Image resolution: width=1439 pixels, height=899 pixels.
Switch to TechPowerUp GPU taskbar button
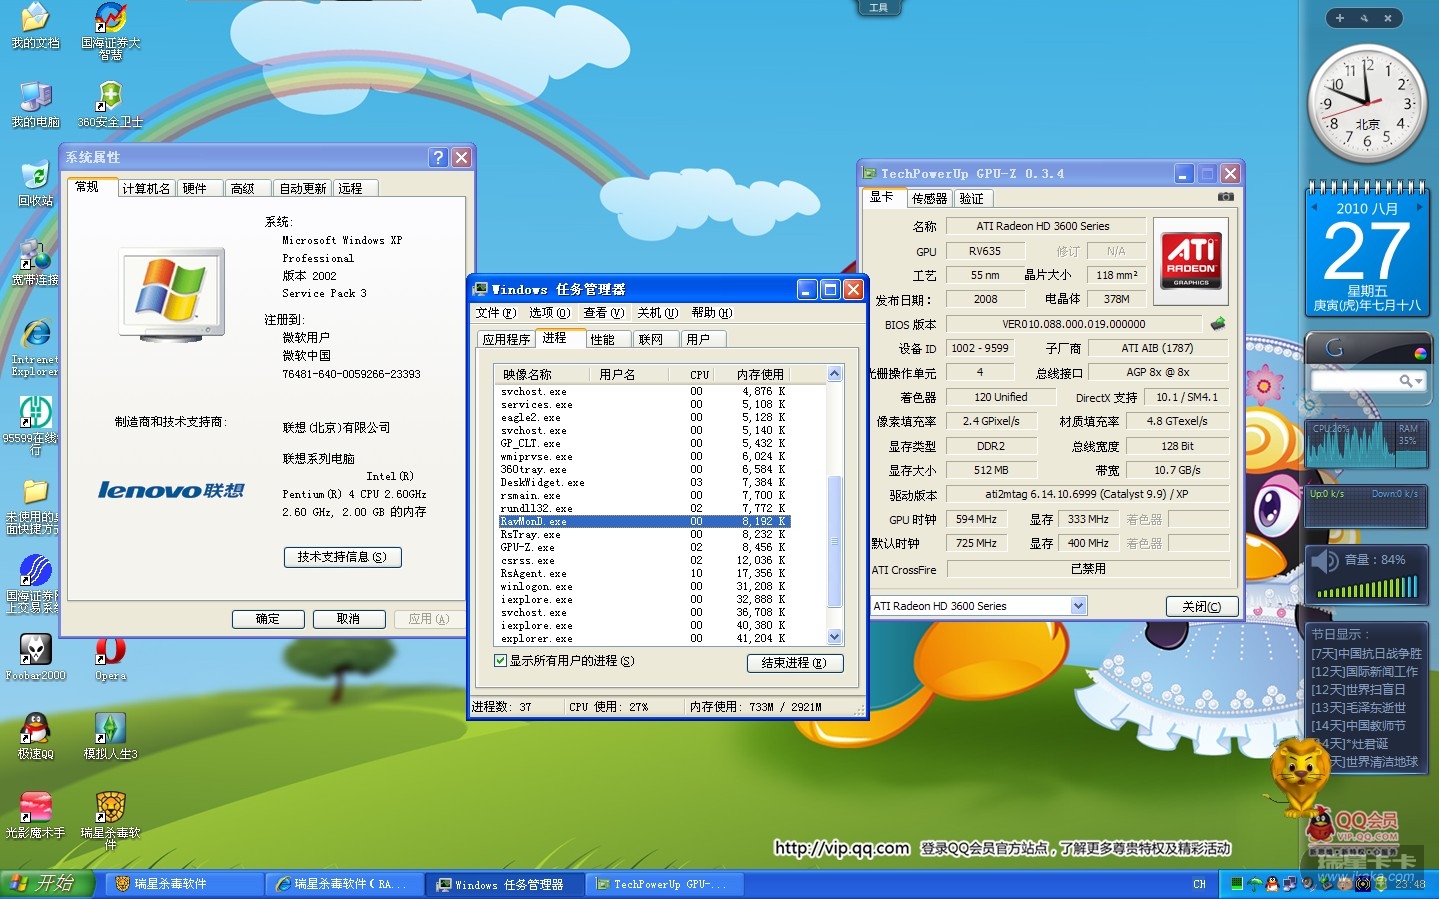[x=664, y=884]
